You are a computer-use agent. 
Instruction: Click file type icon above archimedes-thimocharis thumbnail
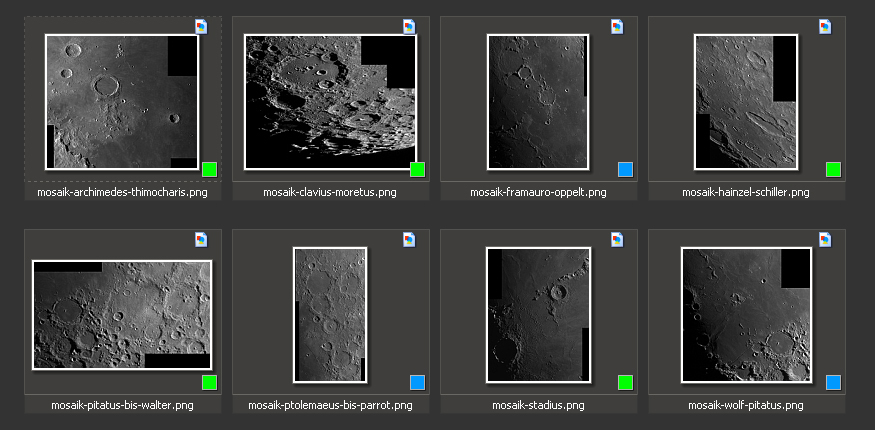point(201,27)
